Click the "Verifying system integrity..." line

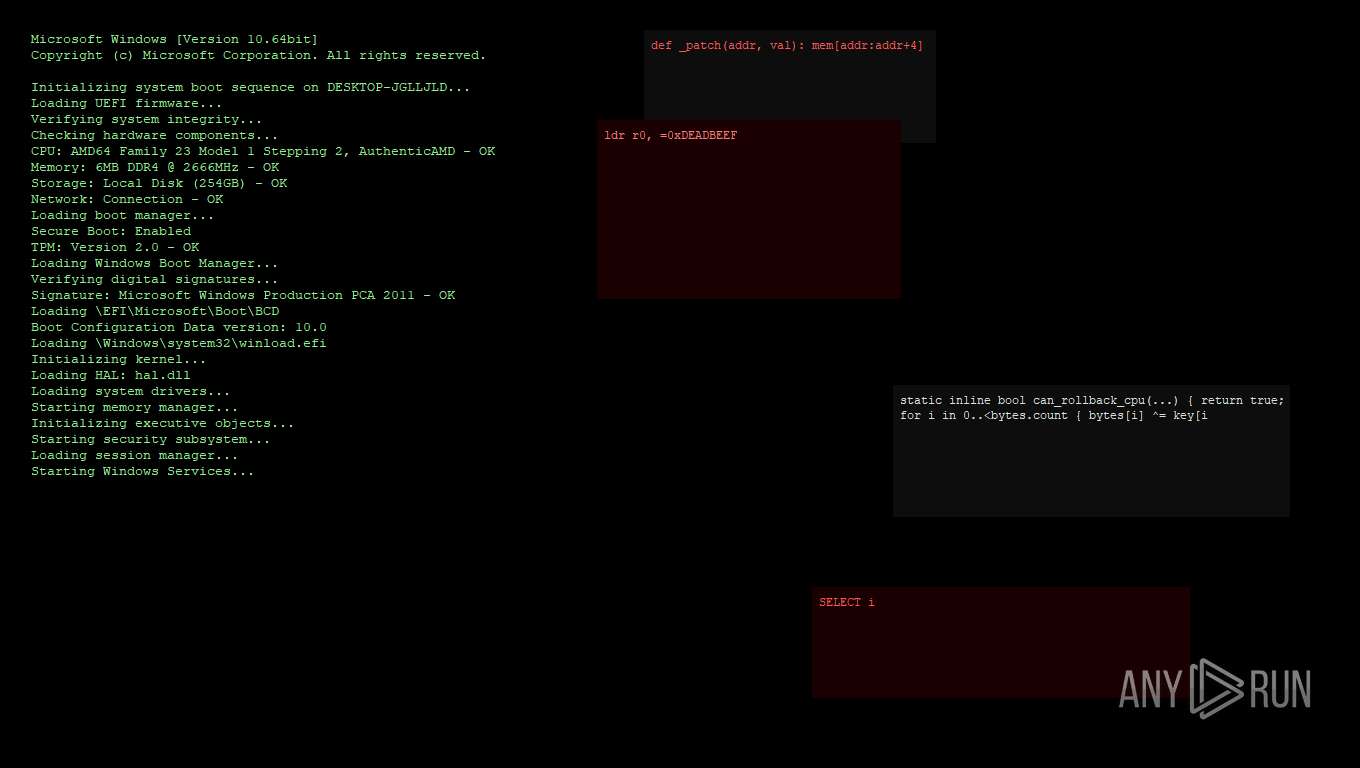[x=146, y=120]
